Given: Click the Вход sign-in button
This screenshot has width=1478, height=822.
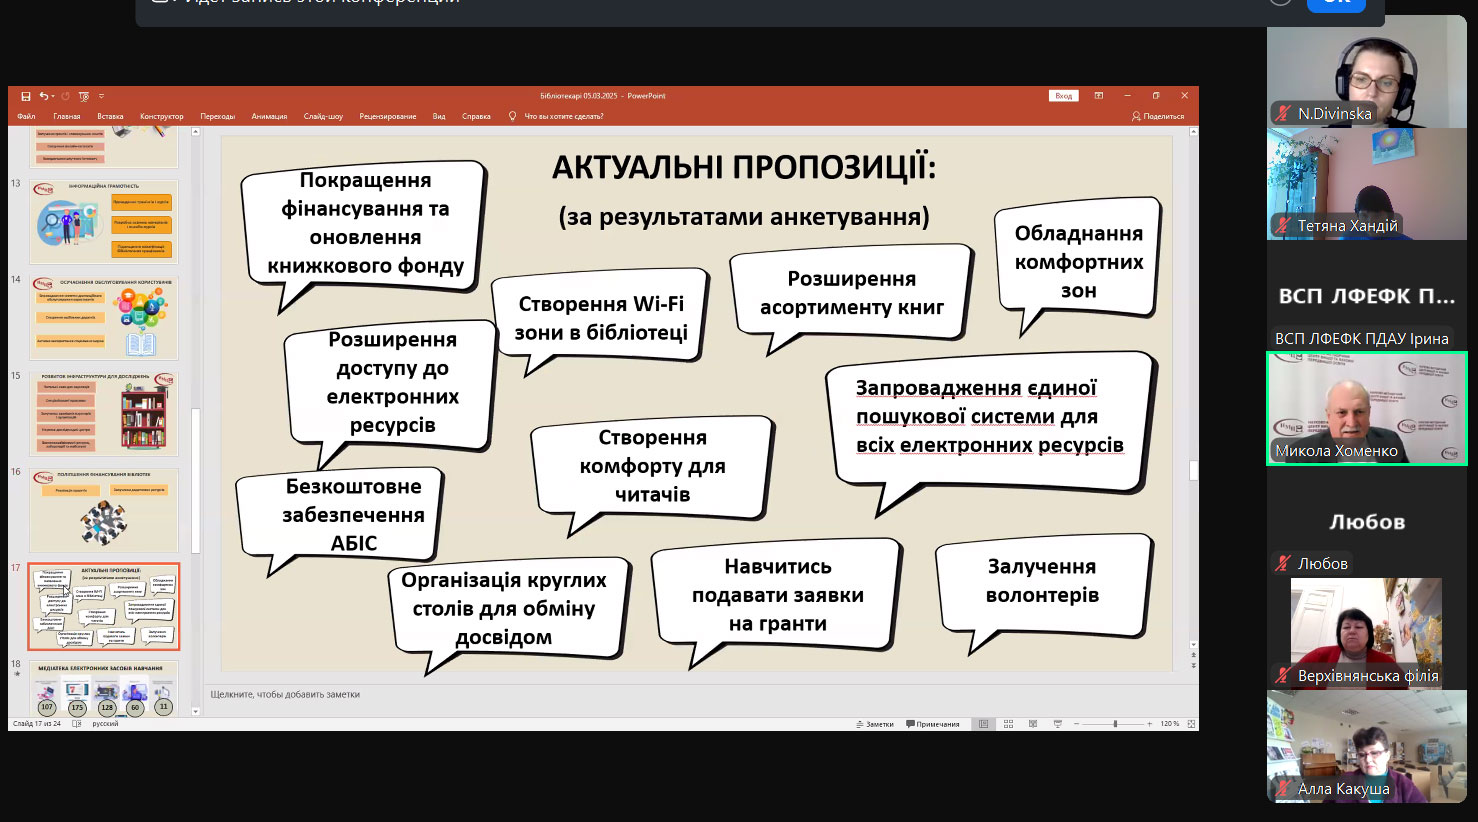Looking at the screenshot, I should (x=1064, y=96).
